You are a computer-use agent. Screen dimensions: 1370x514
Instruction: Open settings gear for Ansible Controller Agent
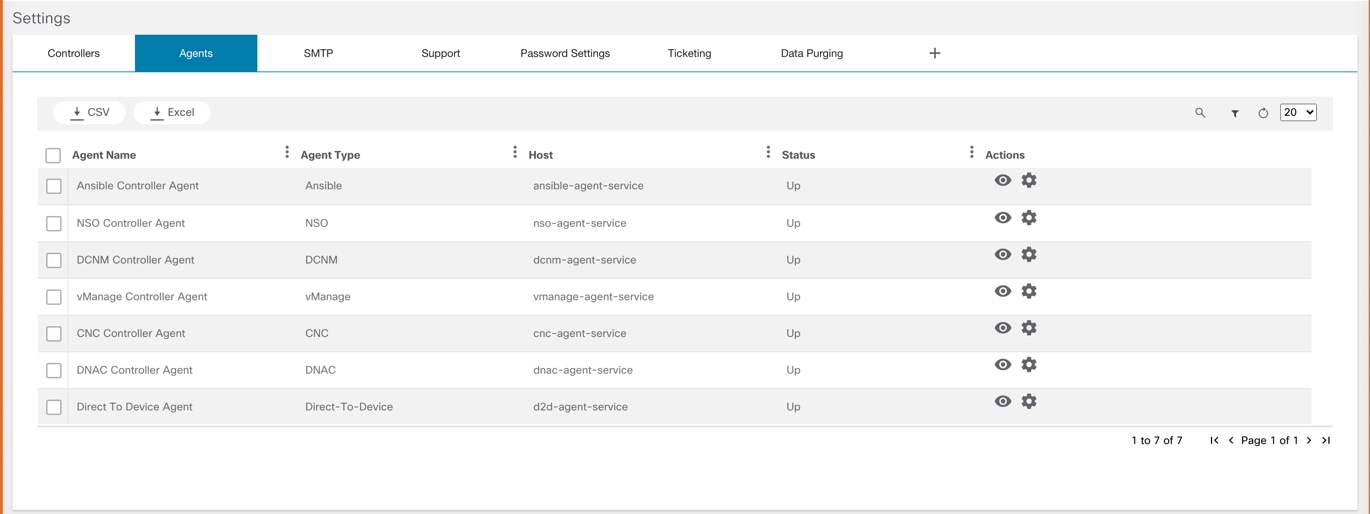point(1029,181)
